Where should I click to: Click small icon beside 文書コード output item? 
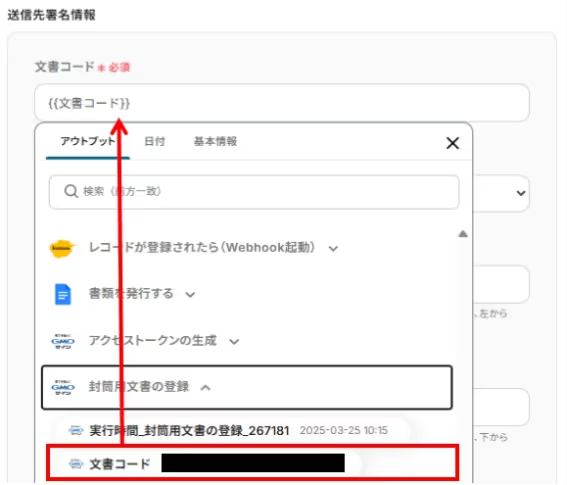click(x=76, y=464)
